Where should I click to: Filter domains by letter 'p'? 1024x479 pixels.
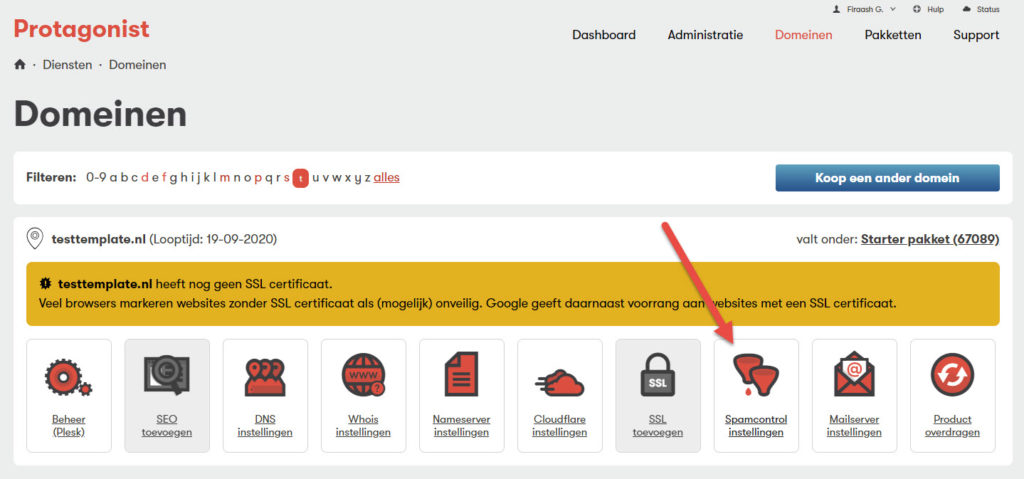point(258,178)
